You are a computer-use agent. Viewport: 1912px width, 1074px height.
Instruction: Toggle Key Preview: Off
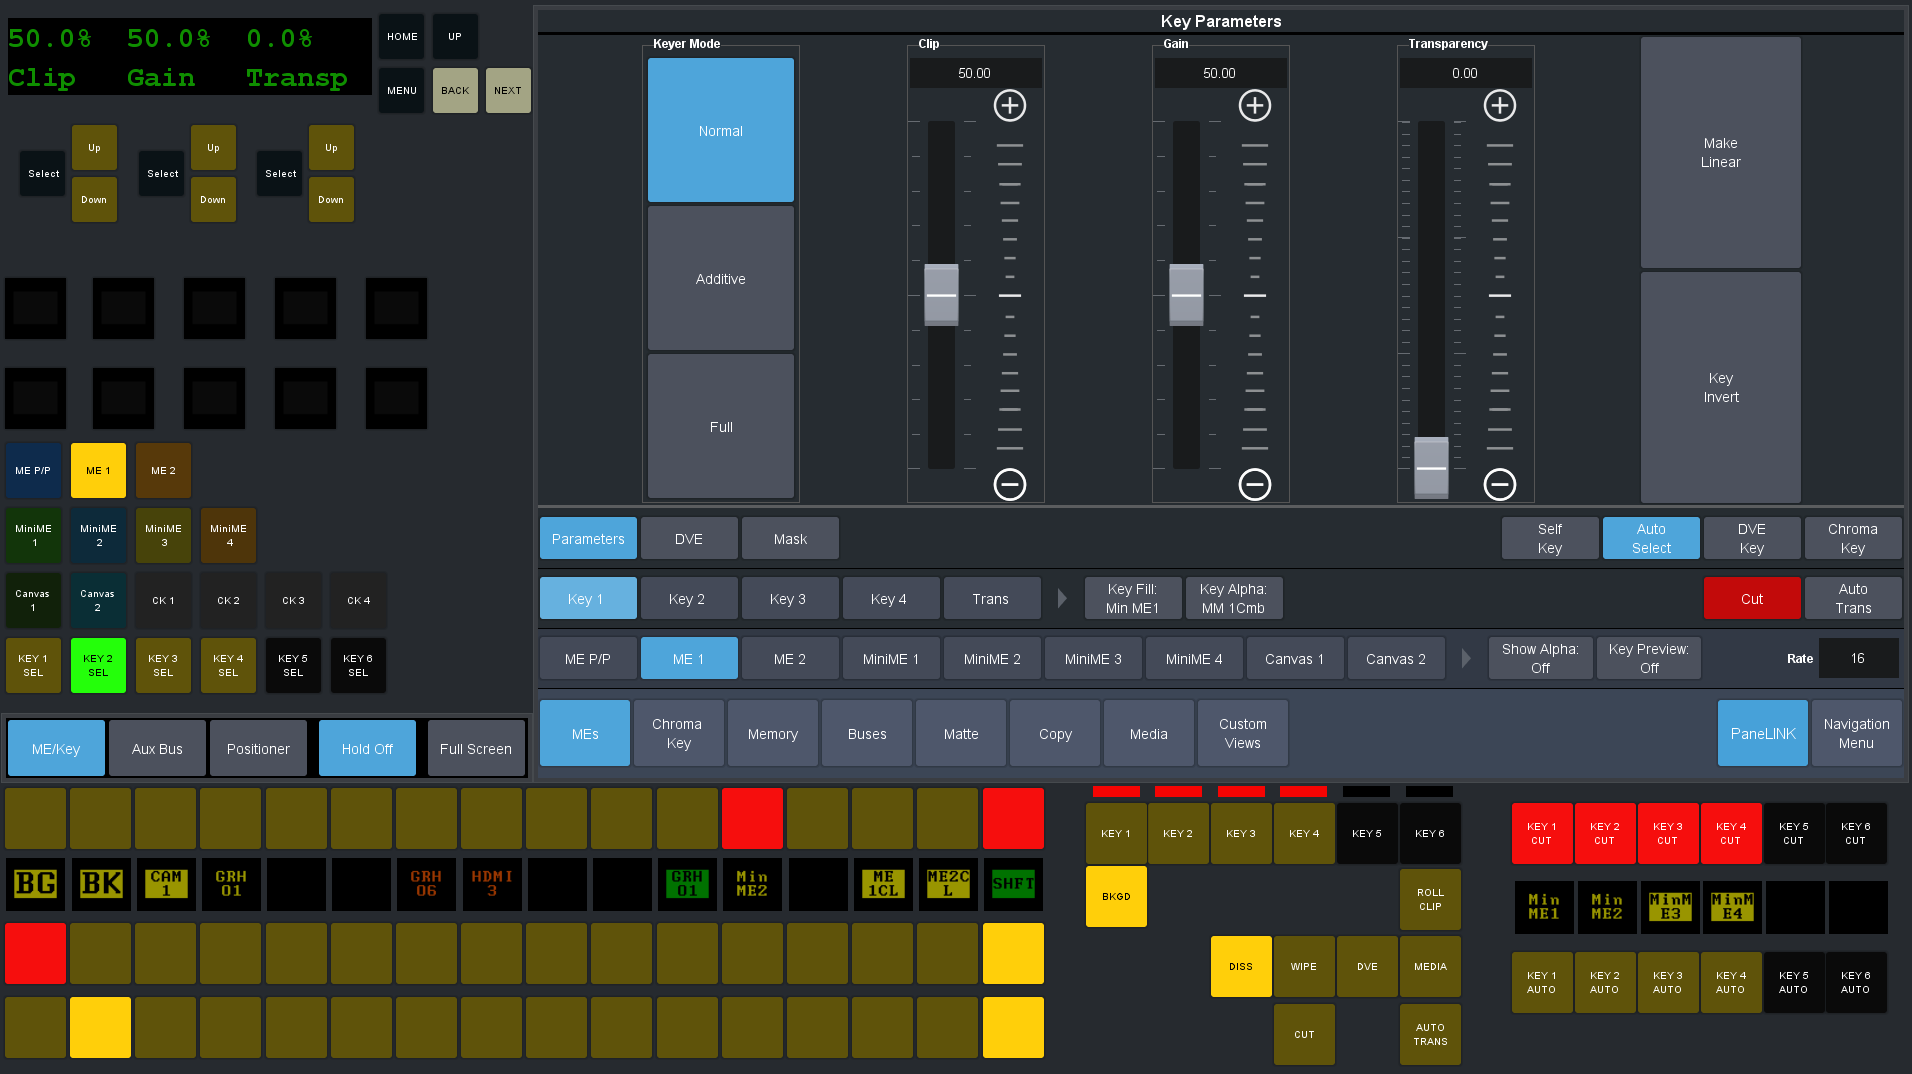tap(1649, 658)
